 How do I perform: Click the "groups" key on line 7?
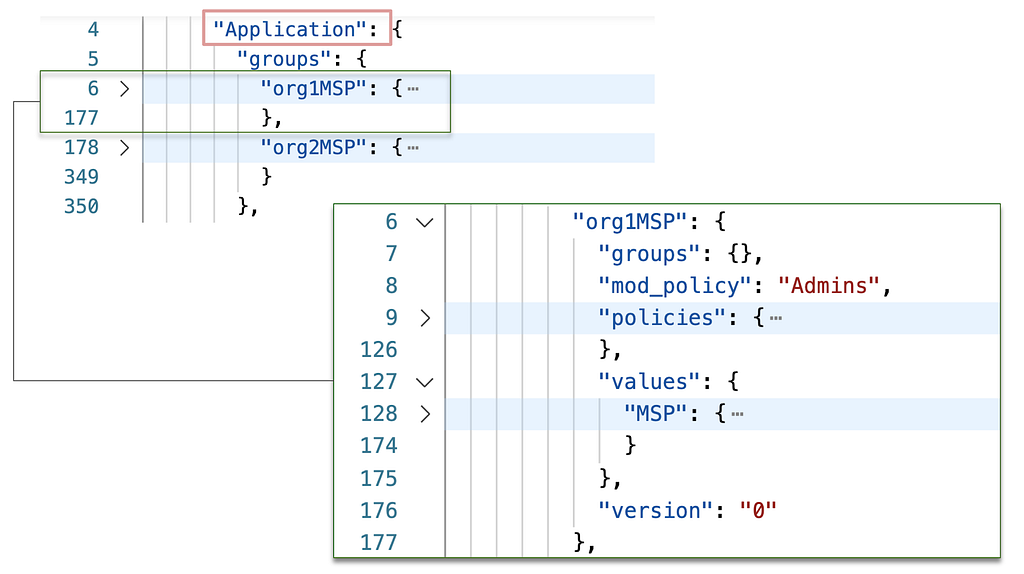[x=648, y=254]
